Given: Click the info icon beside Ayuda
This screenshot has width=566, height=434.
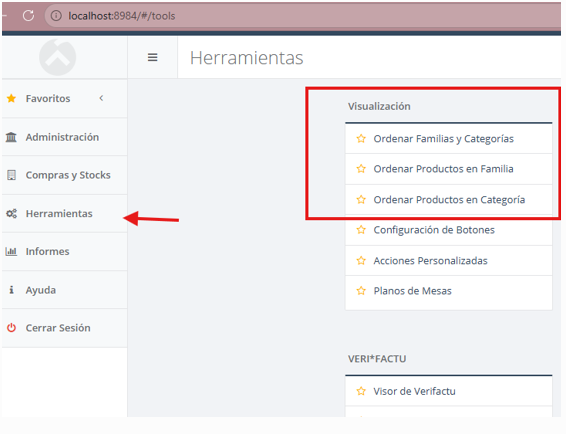Looking at the screenshot, I should 12,290.
